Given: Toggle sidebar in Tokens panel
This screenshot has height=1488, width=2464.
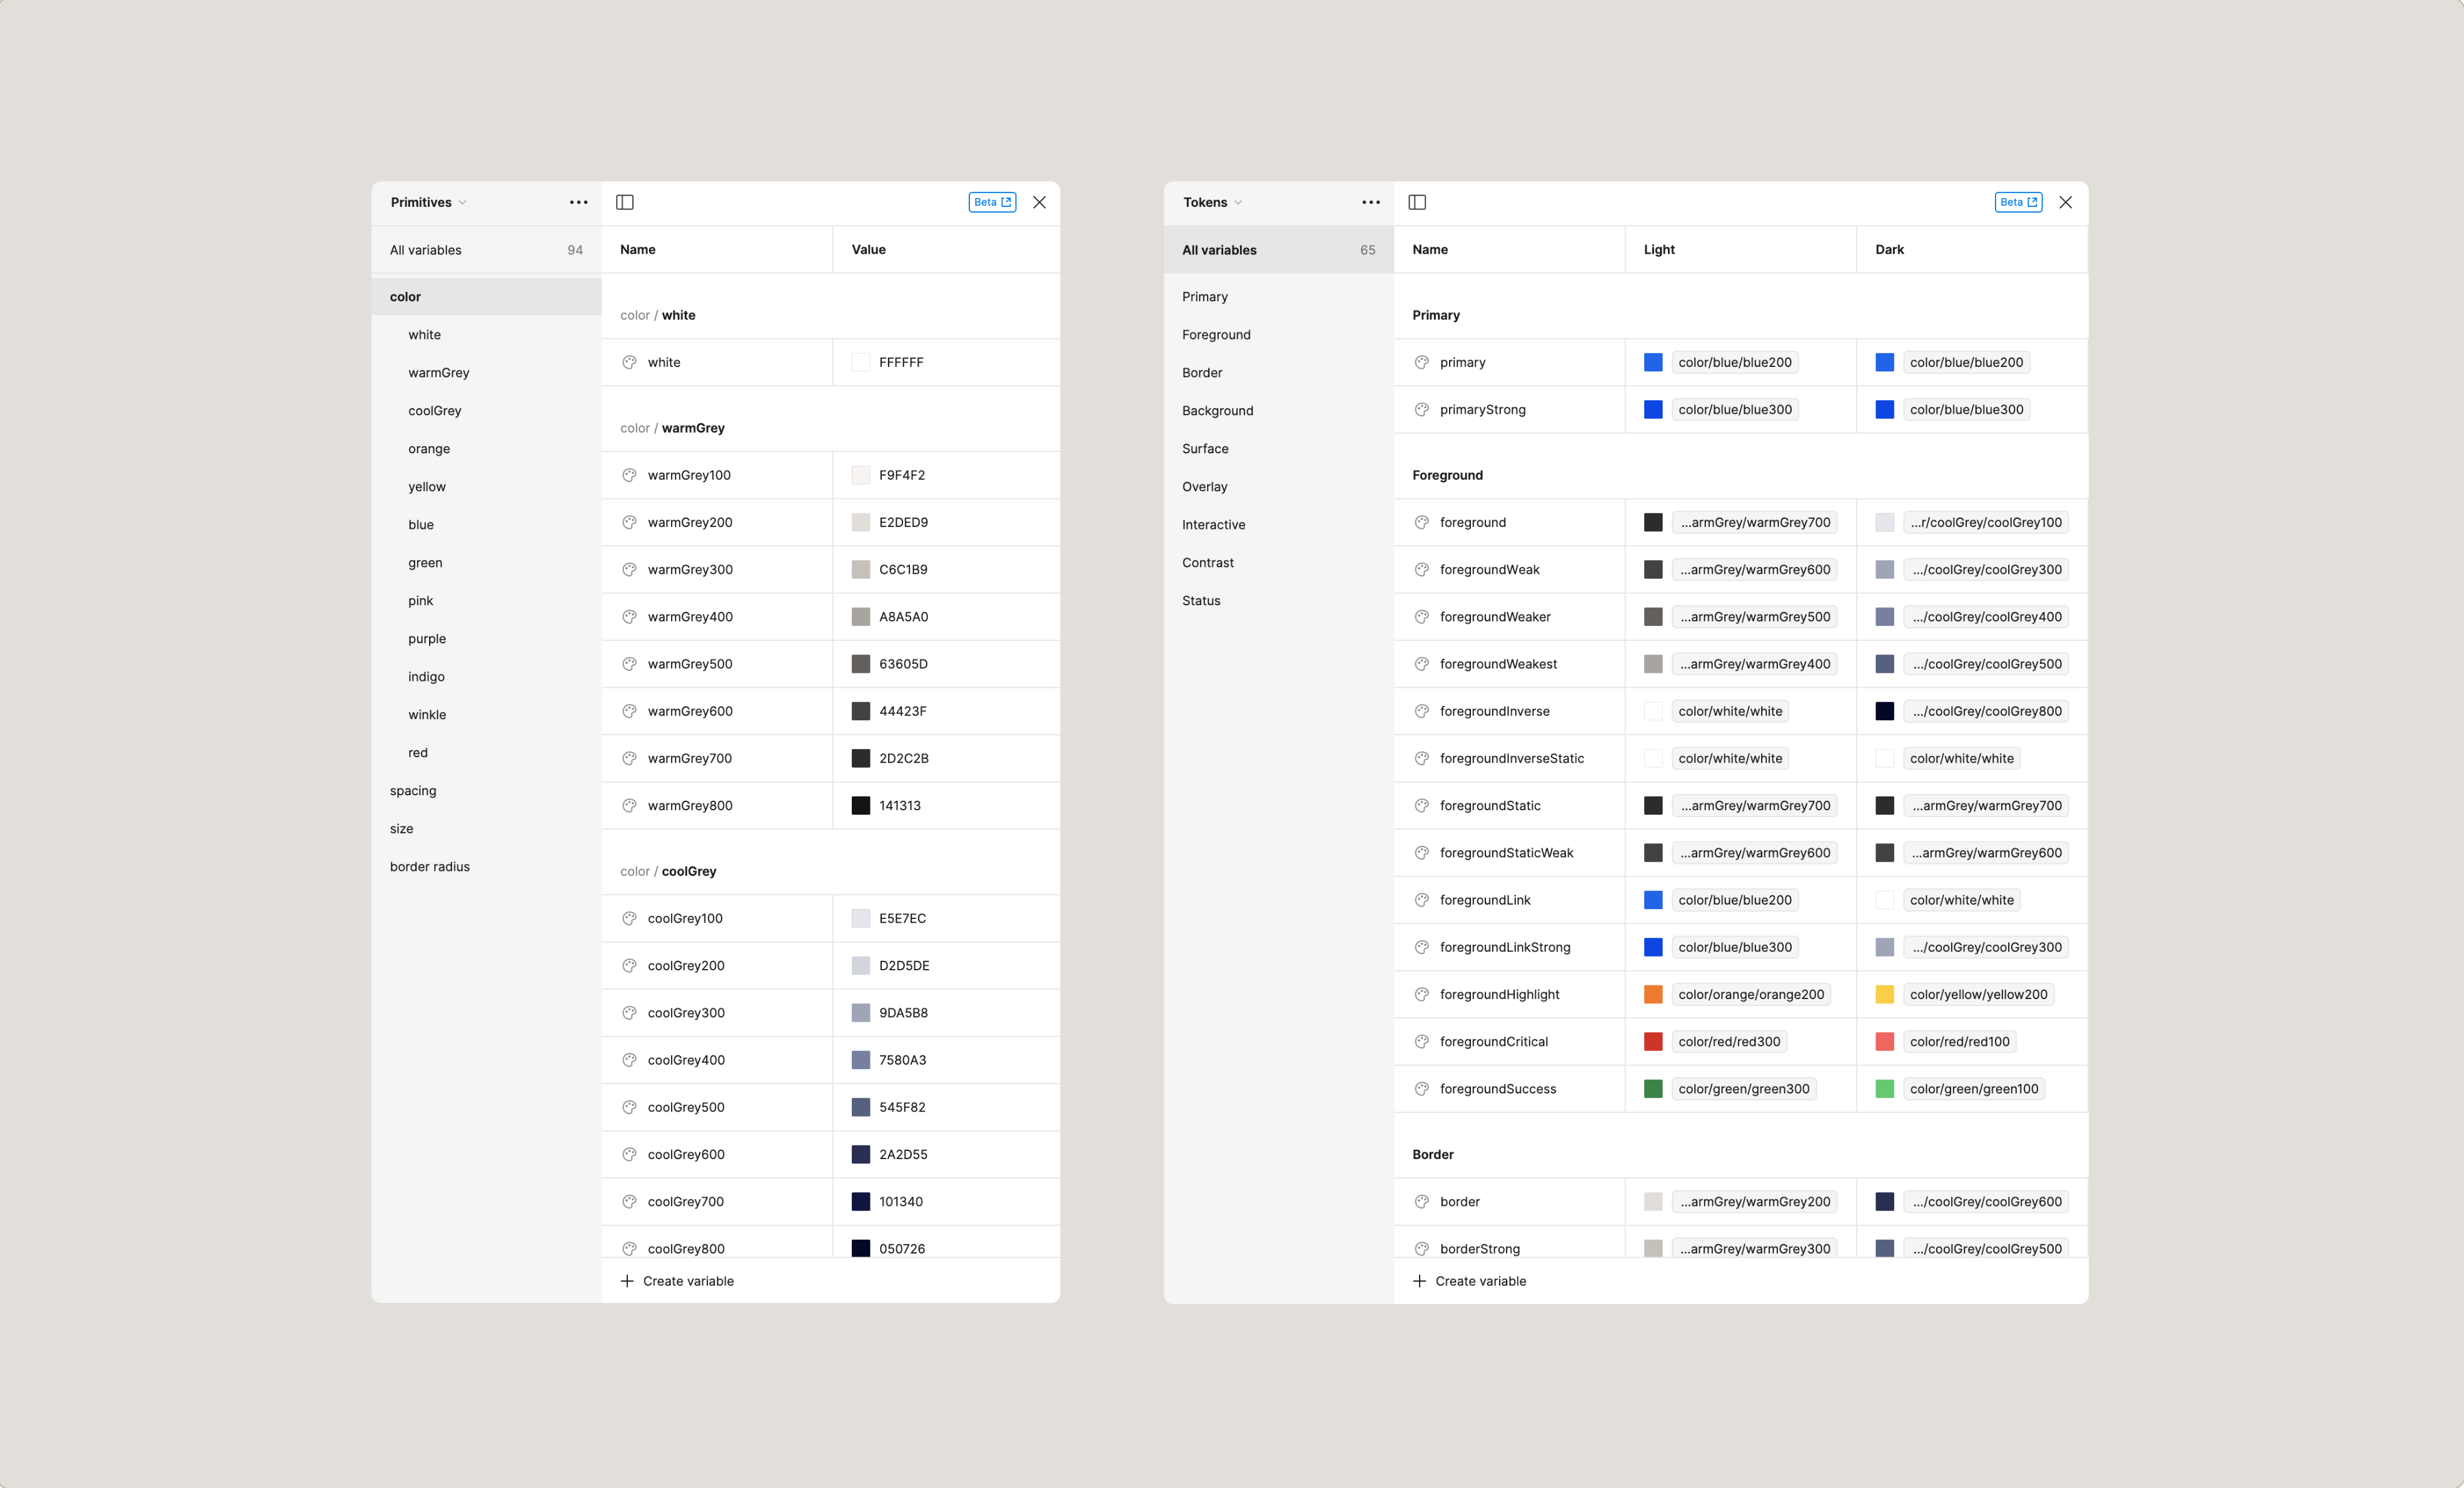Looking at the screenshot, I should click(1417, 202).
